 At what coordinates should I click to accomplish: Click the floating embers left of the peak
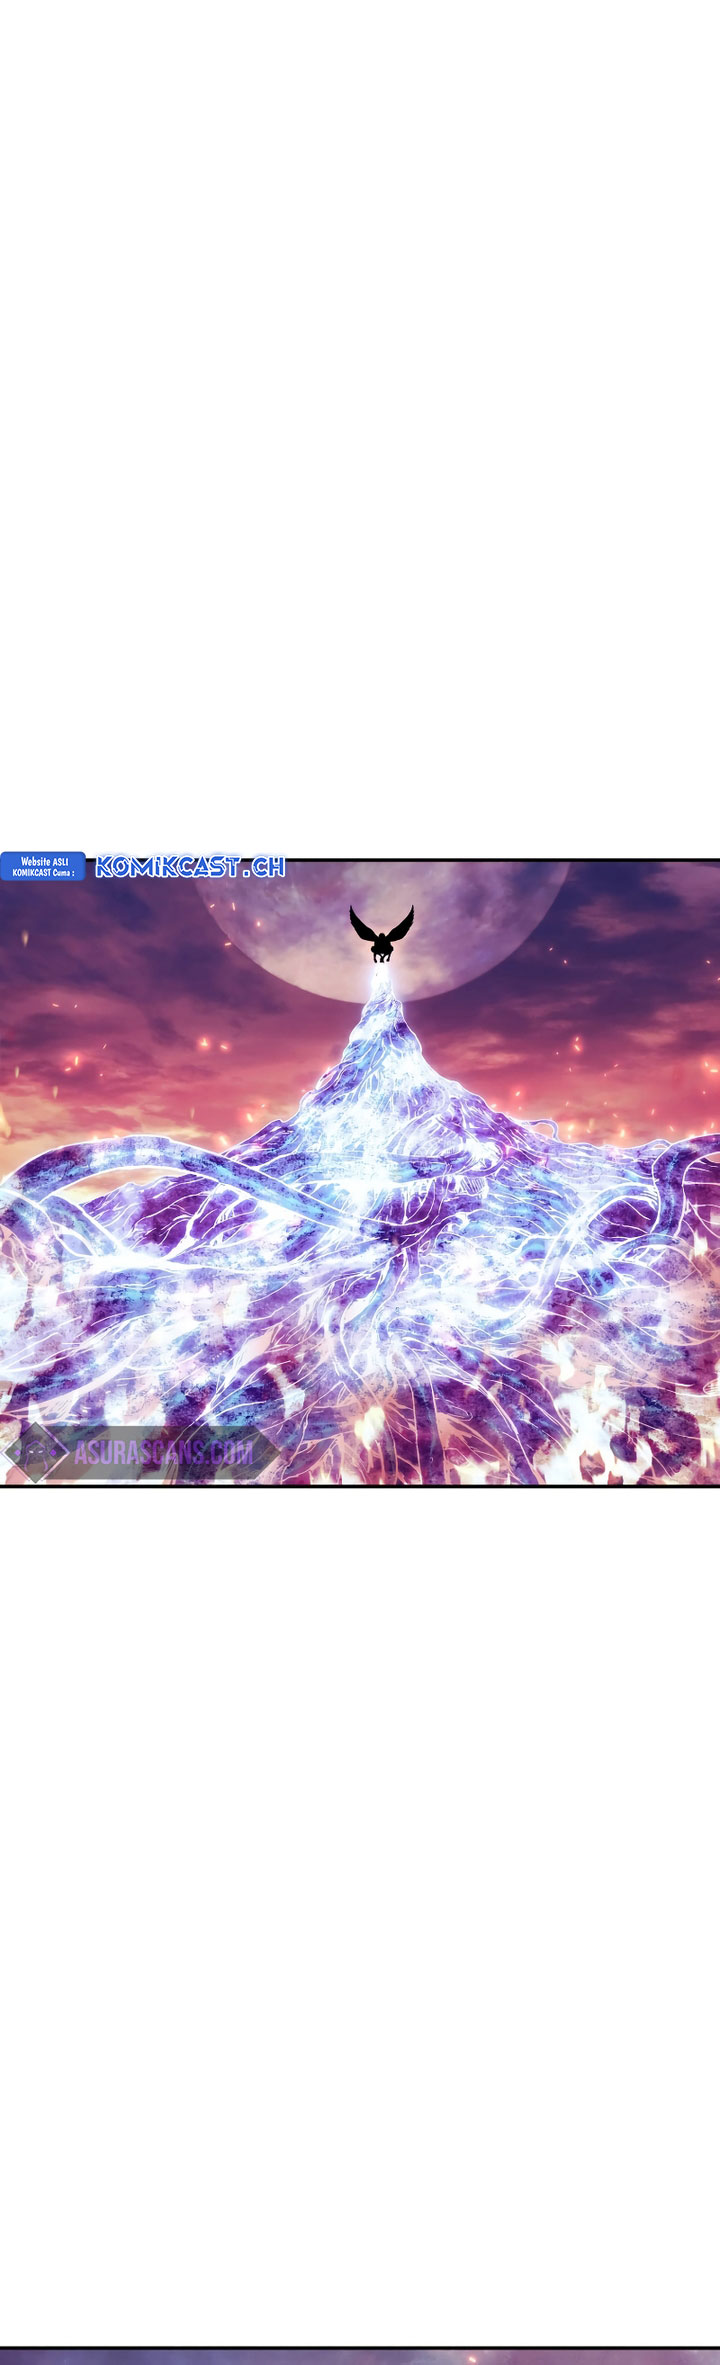point(210,1045)
